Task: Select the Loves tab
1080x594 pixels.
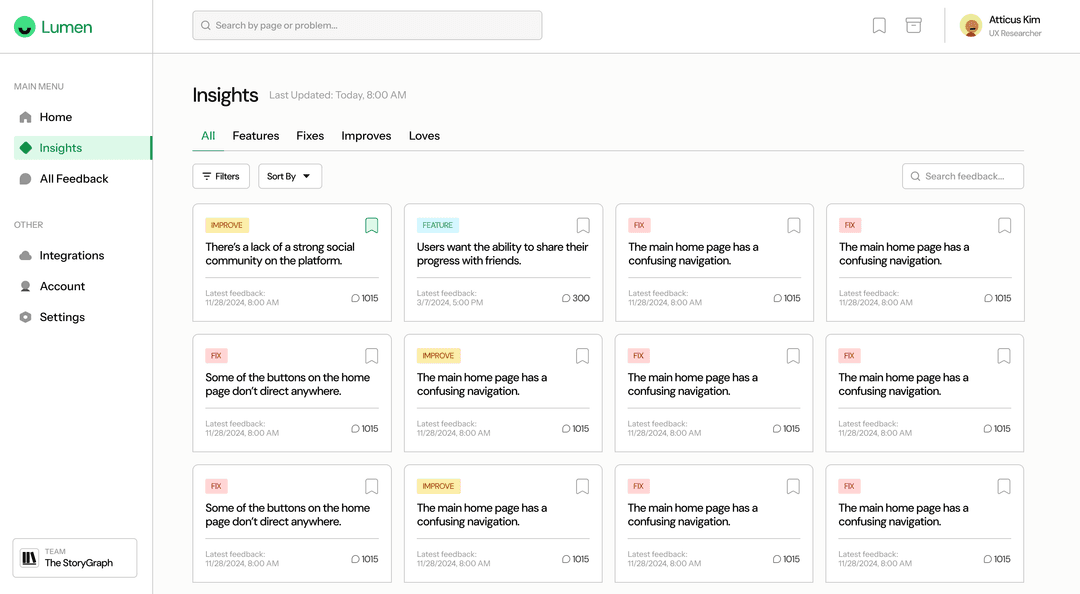Action: click(x=424, y=135)
